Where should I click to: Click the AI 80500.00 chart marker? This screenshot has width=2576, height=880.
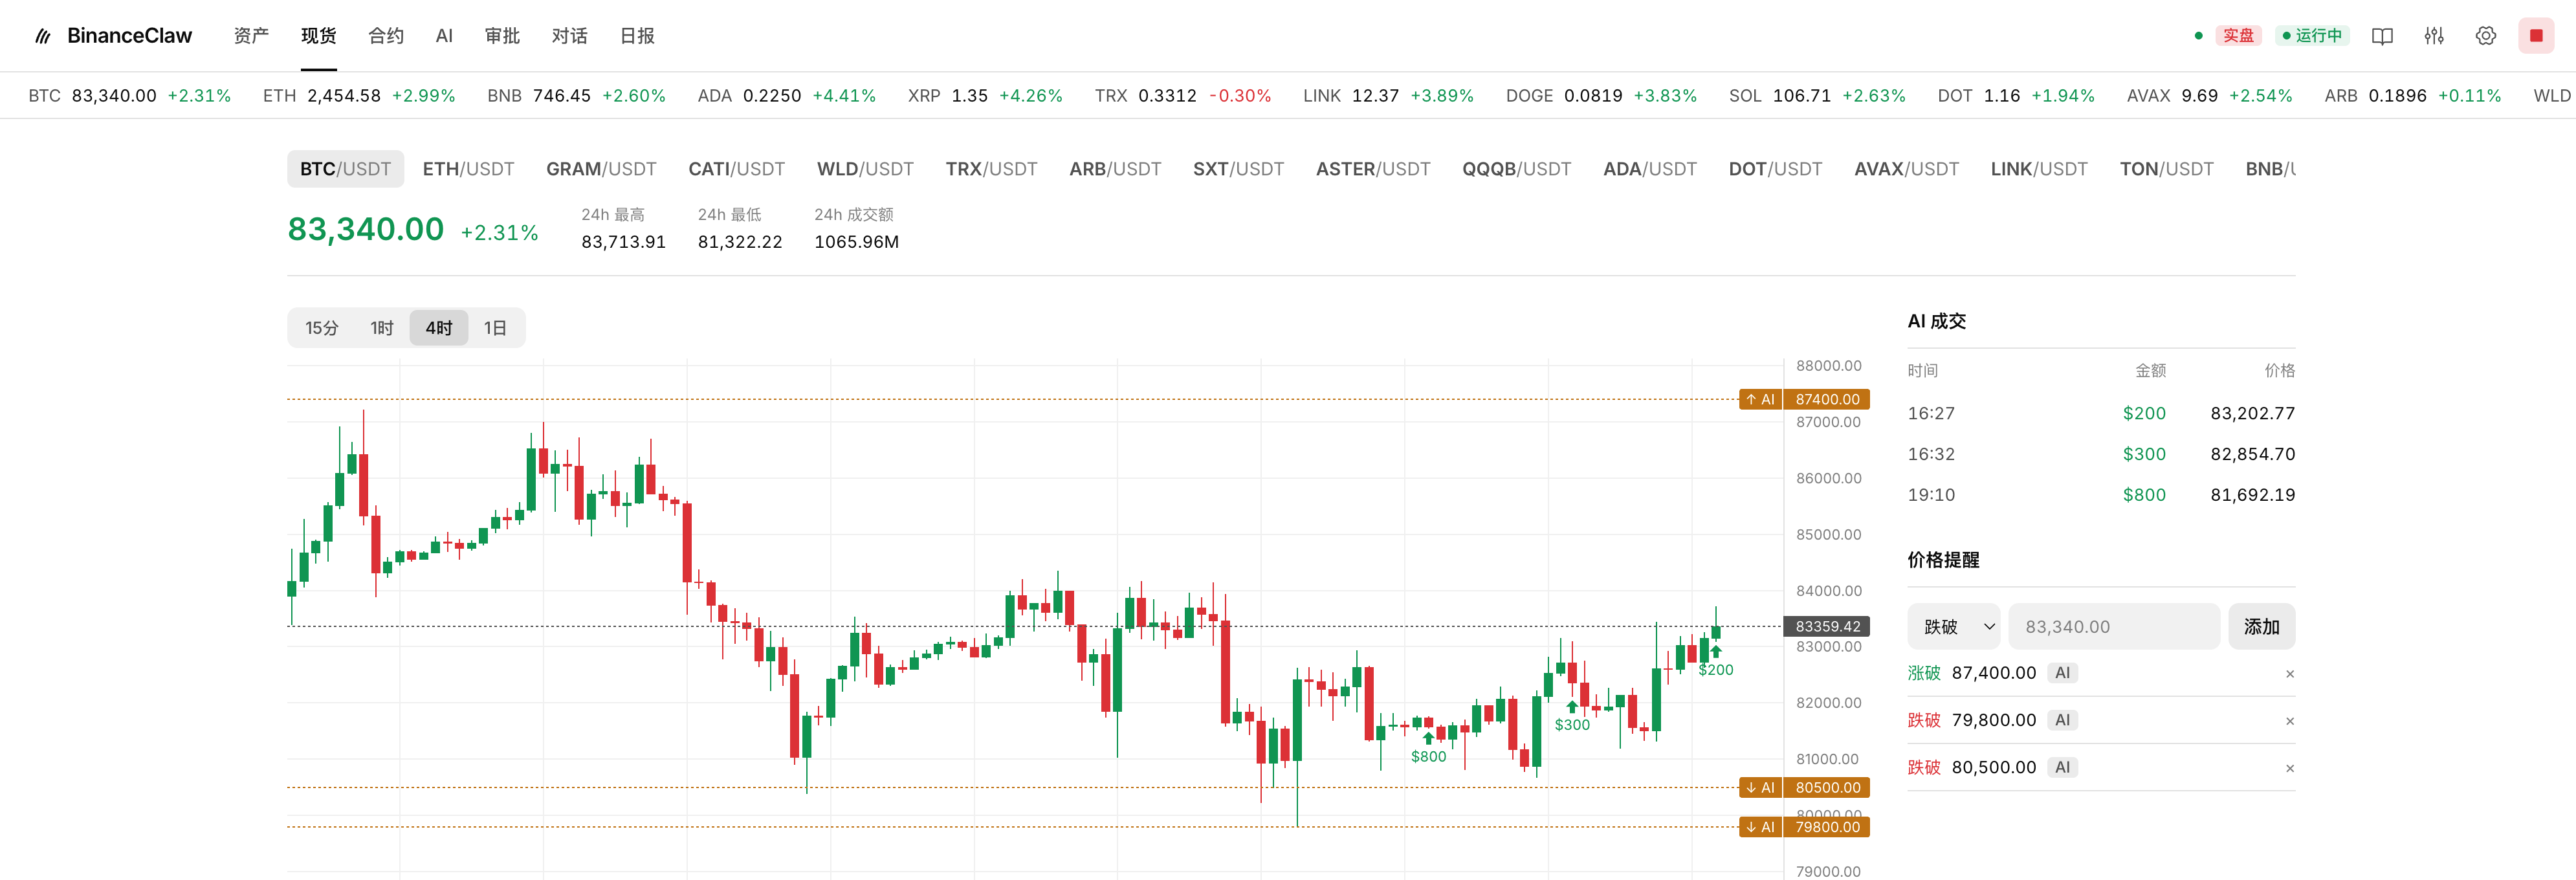(x=1804, y=788)
